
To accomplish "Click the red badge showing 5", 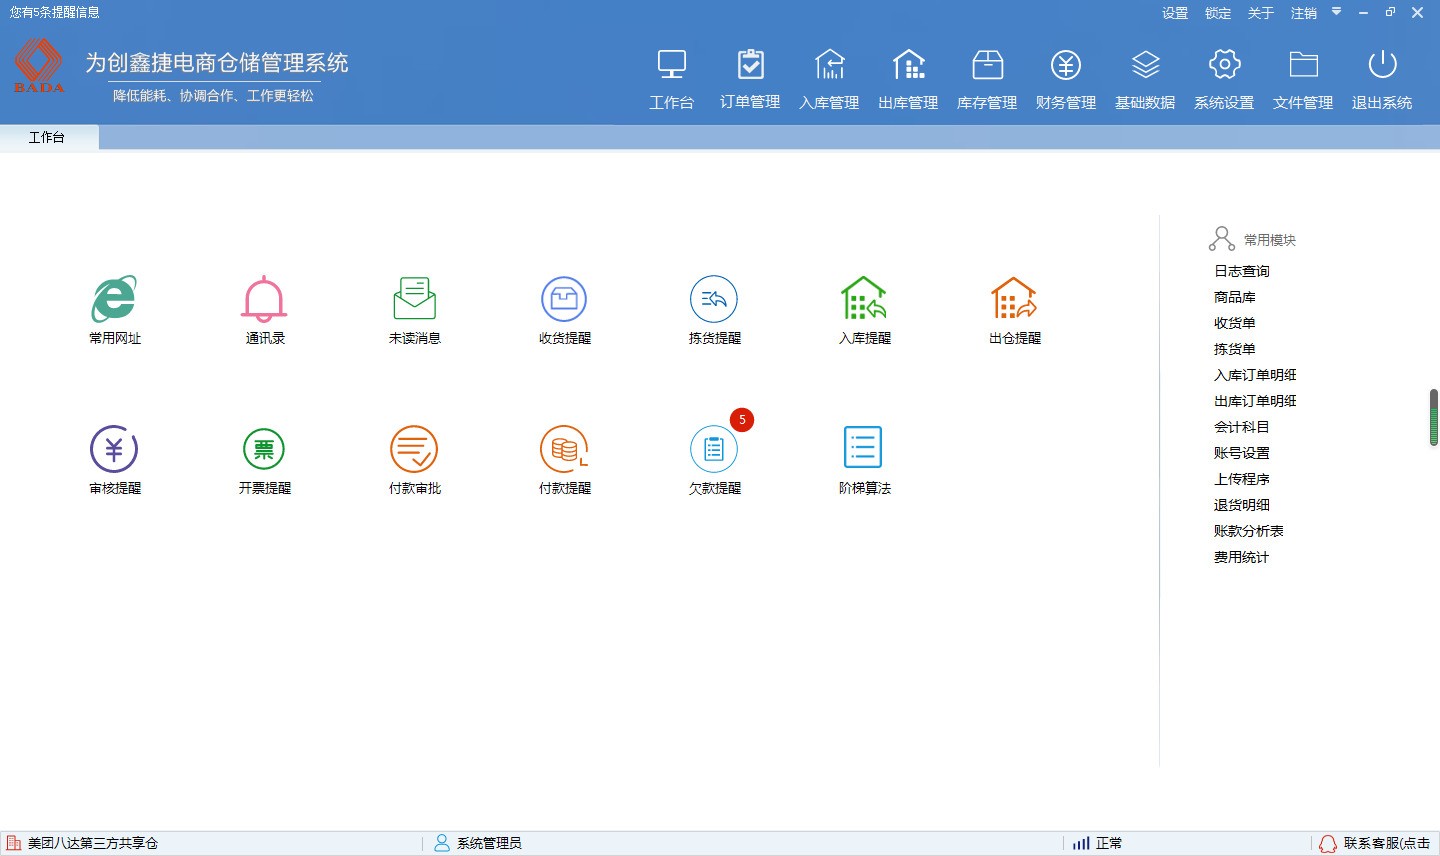I will pyautogui.click(x=742, y=420).
